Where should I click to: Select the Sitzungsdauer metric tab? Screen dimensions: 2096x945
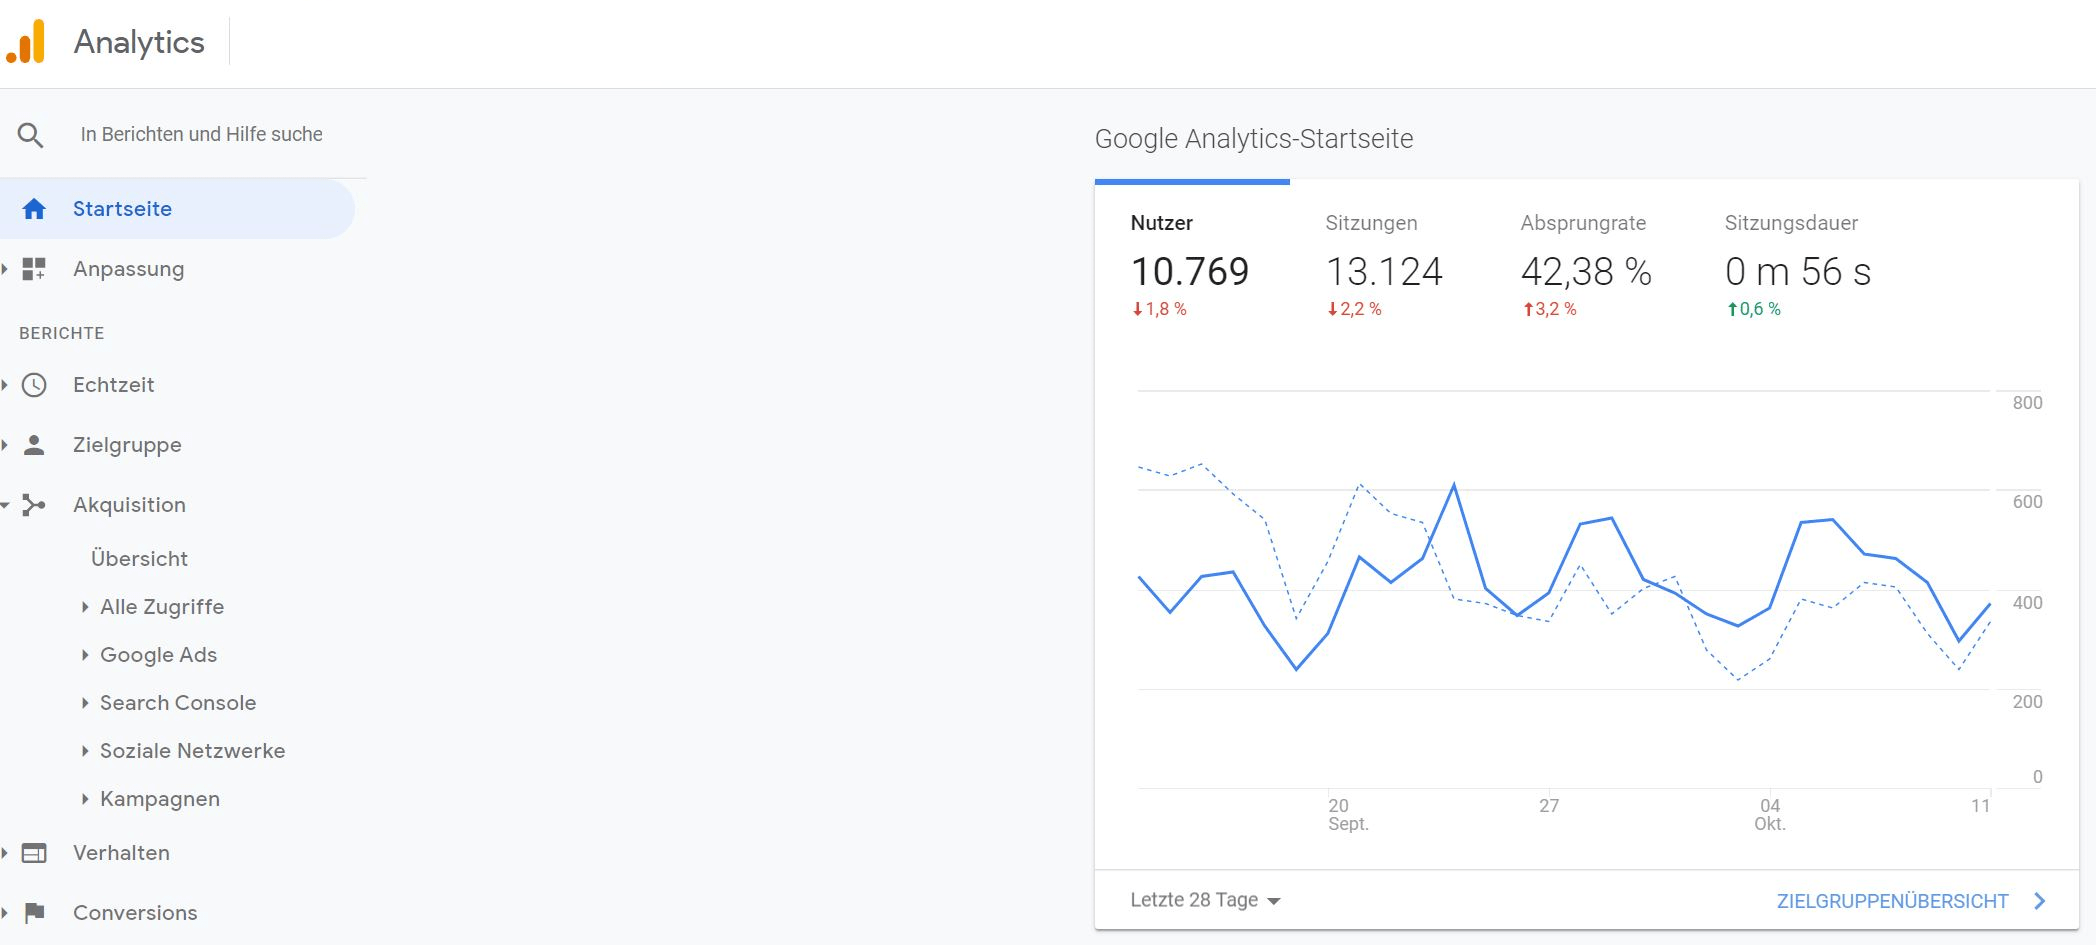1798,264
